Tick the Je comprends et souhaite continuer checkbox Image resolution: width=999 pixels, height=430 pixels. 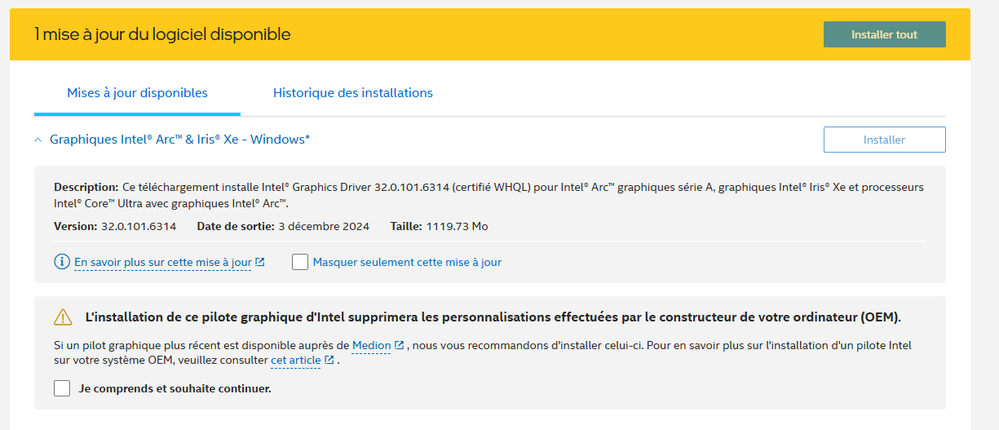pos(62,388)
